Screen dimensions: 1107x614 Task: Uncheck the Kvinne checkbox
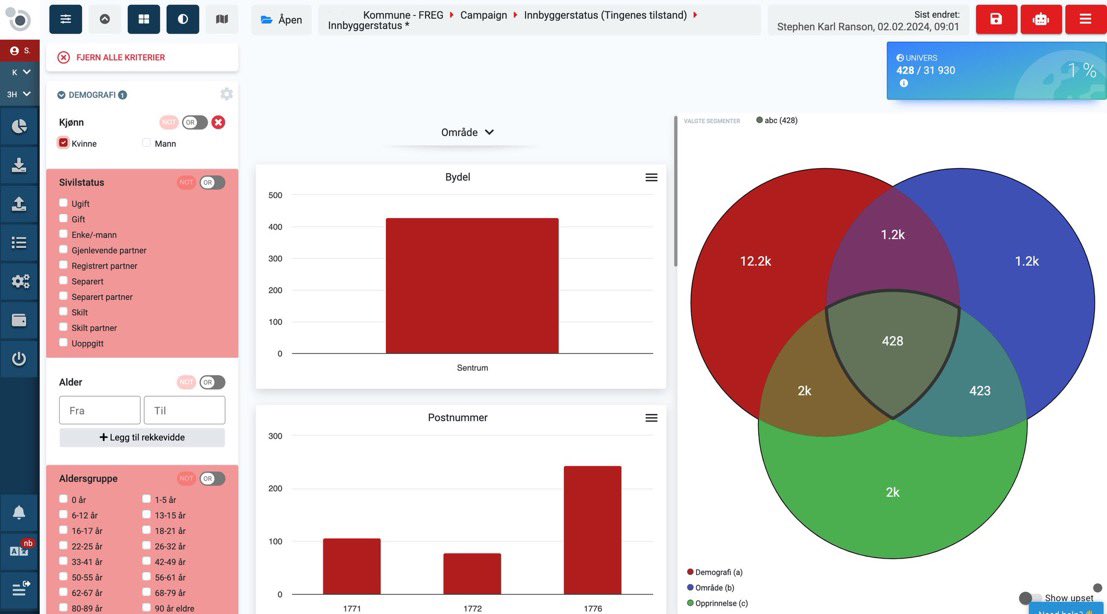[64, 143]
